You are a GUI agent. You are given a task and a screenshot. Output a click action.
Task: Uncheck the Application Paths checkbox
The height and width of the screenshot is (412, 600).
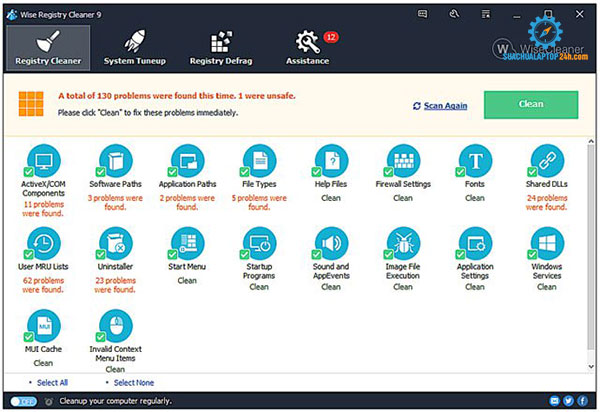click(x=173, y=171)
